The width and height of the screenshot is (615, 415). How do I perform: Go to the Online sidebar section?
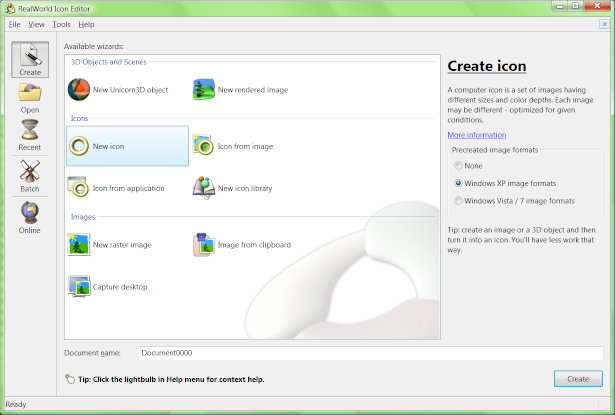coord(30,217)
